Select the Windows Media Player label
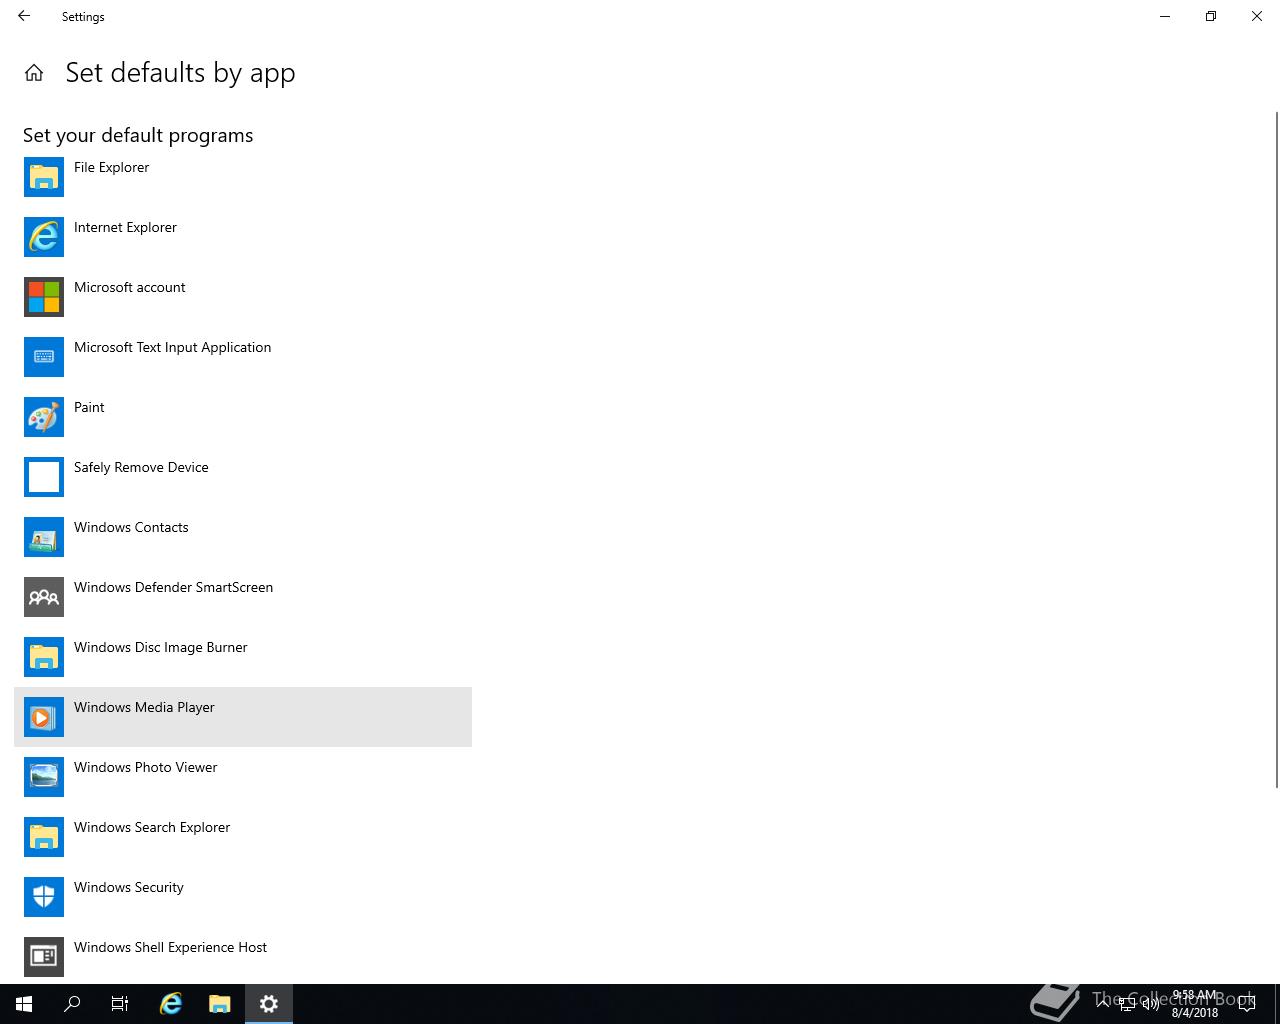The height and width of the screenshot is (1024, 1280). (144, 707)
